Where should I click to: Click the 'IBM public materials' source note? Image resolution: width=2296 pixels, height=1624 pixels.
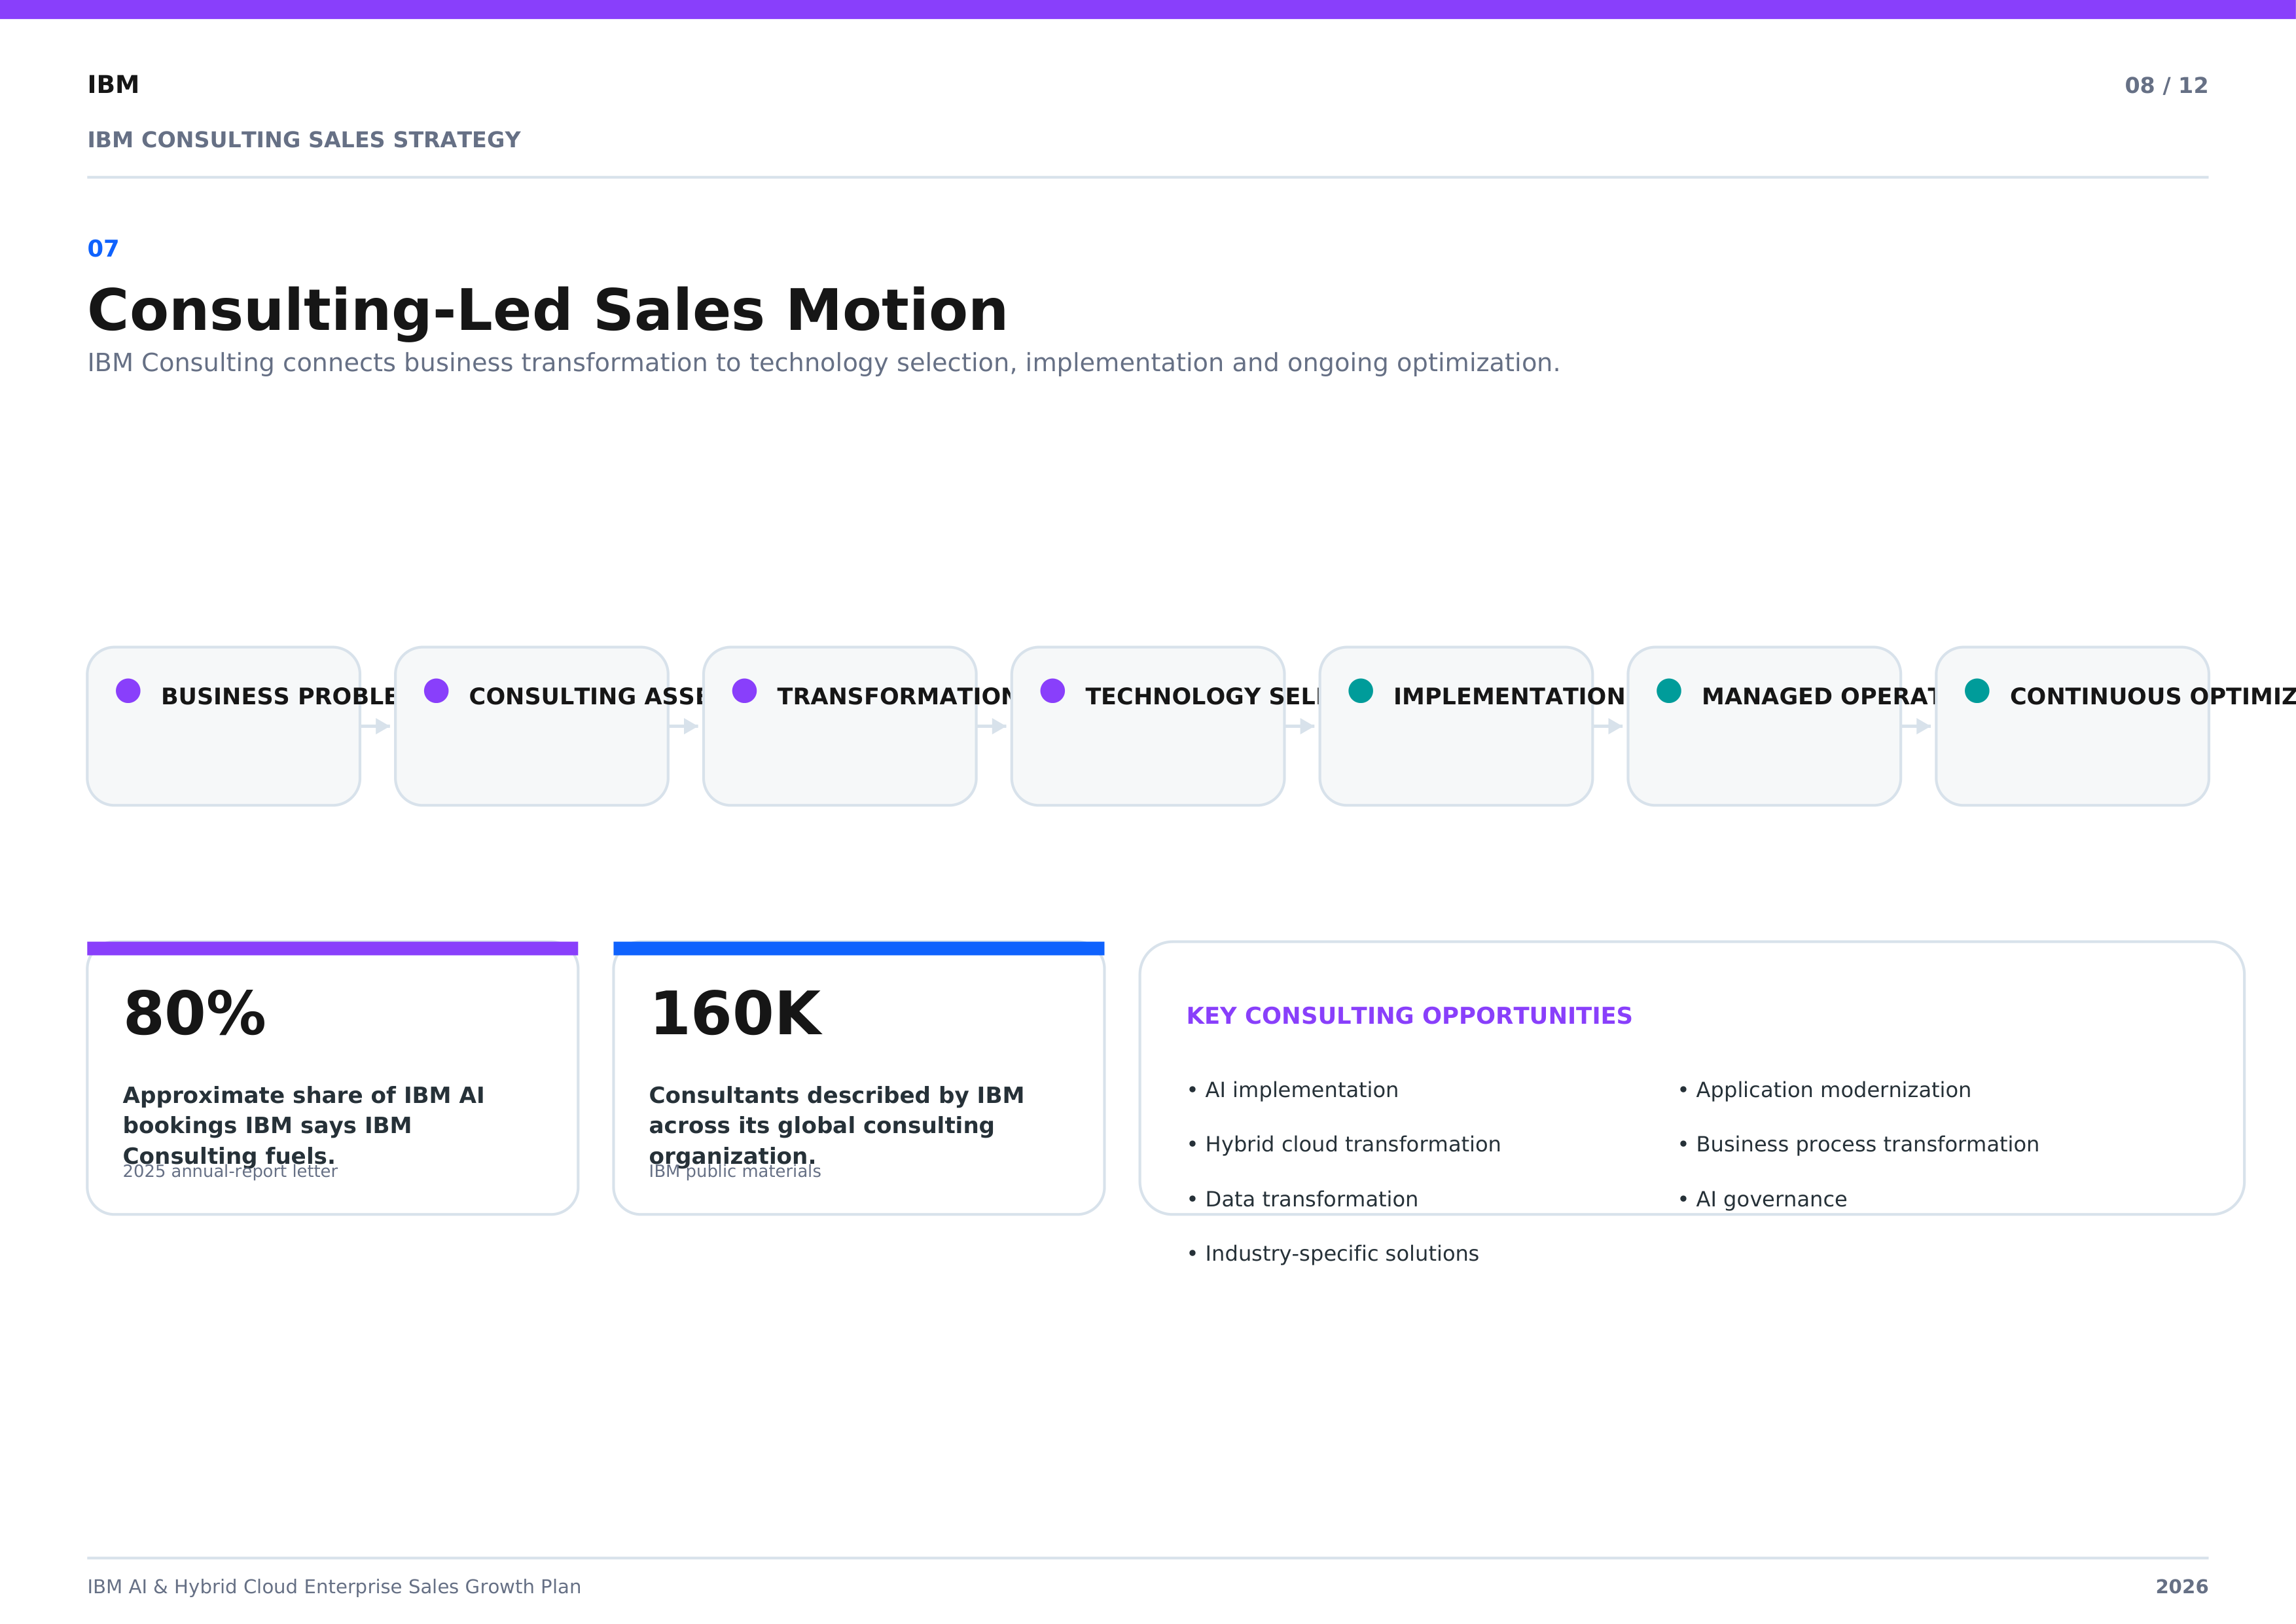coord(735,1172)
